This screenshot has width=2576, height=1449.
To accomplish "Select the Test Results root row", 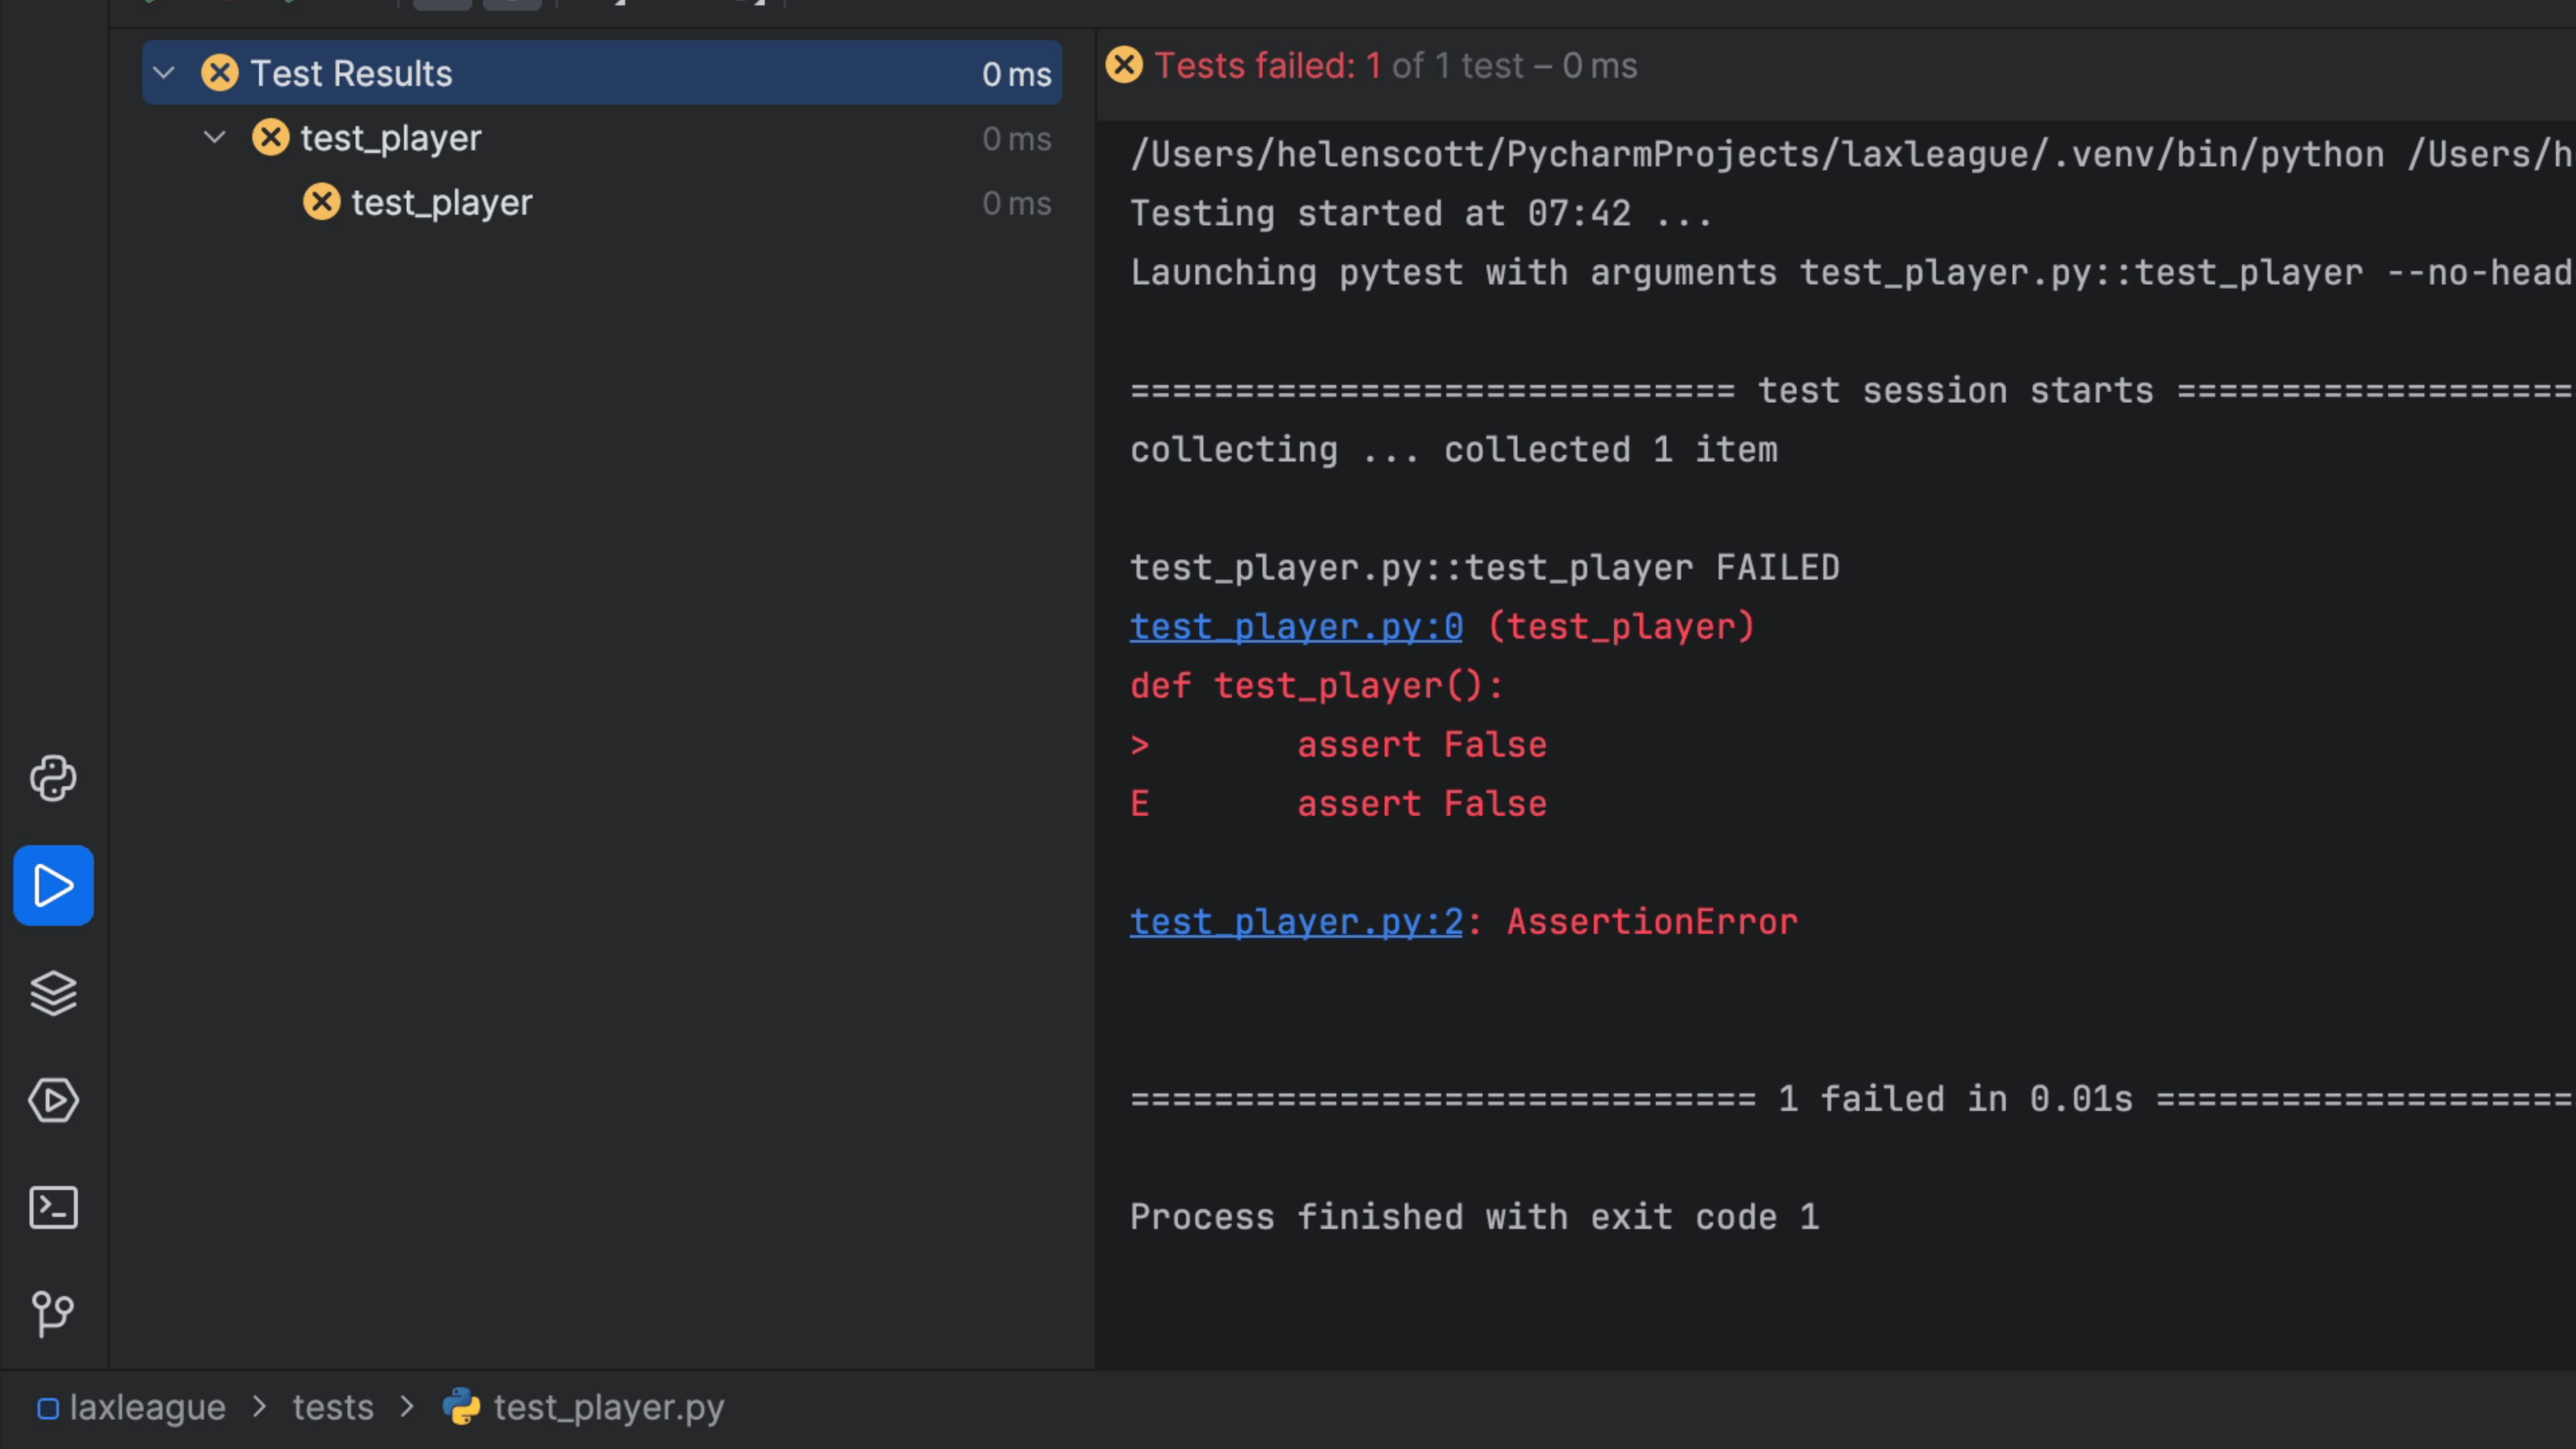I will point(600,73).
